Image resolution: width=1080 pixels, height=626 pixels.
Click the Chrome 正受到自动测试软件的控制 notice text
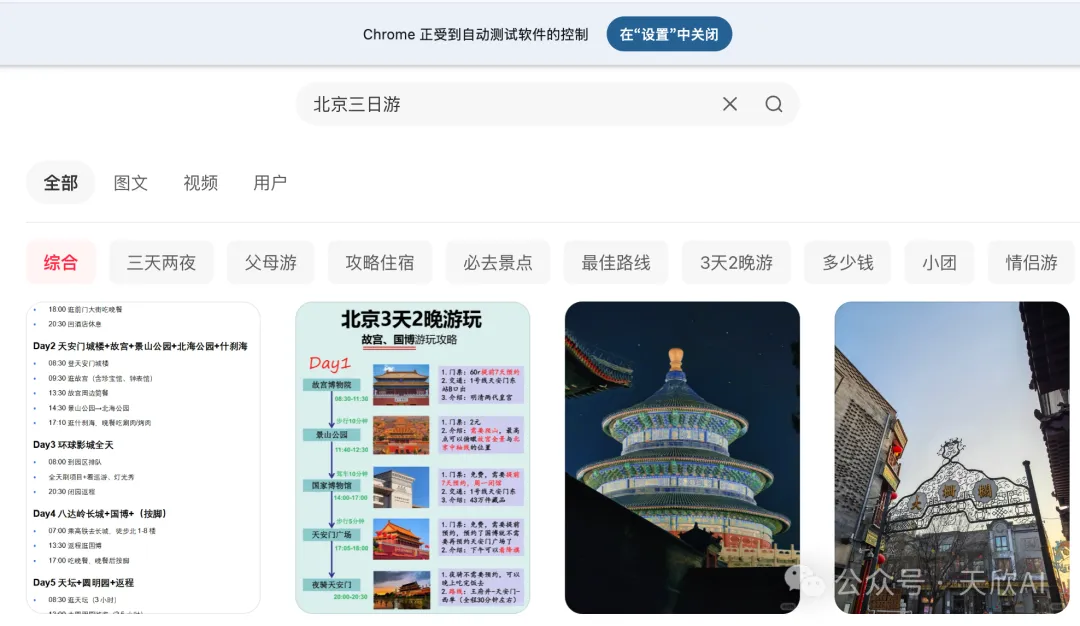pos(475,34)
